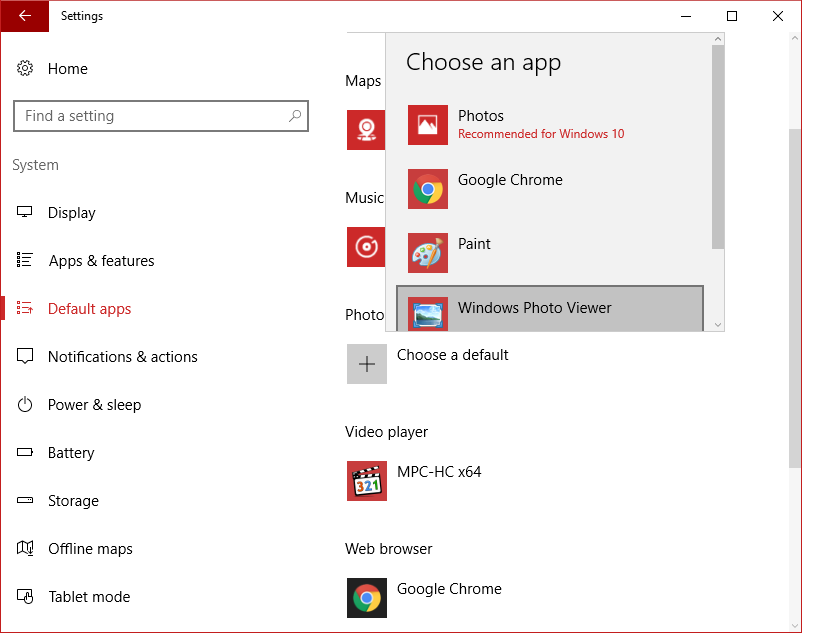The height and width of the screenshot is (633, 819).
Task: Click the Web browser Google Chrome icon
Action: point(367,597)
